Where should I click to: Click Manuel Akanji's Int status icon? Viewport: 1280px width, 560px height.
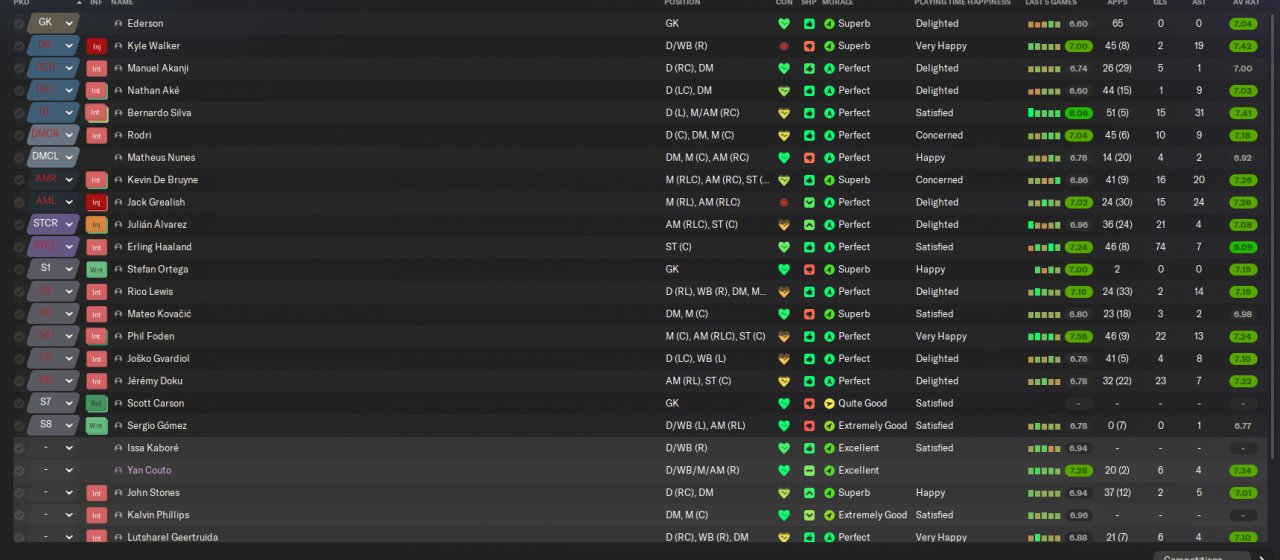96,68
